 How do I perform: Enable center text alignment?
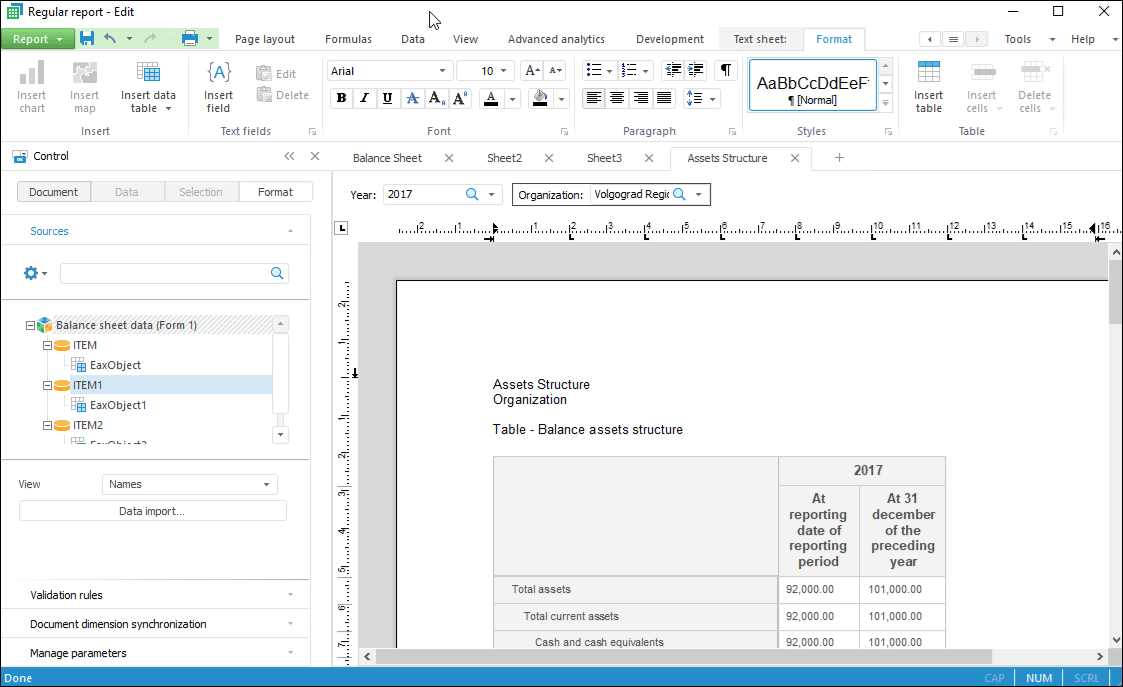pyautogui.click(x=617, y=98)
